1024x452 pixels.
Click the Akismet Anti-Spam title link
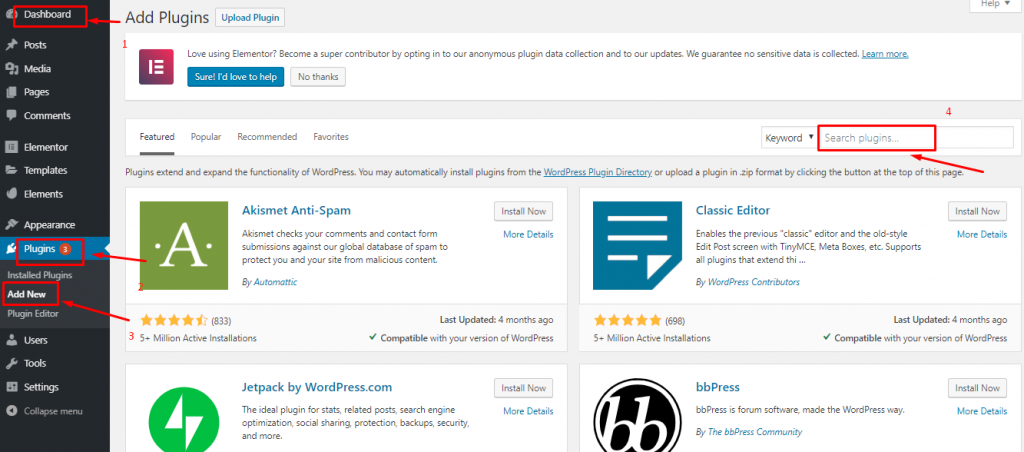296,210
